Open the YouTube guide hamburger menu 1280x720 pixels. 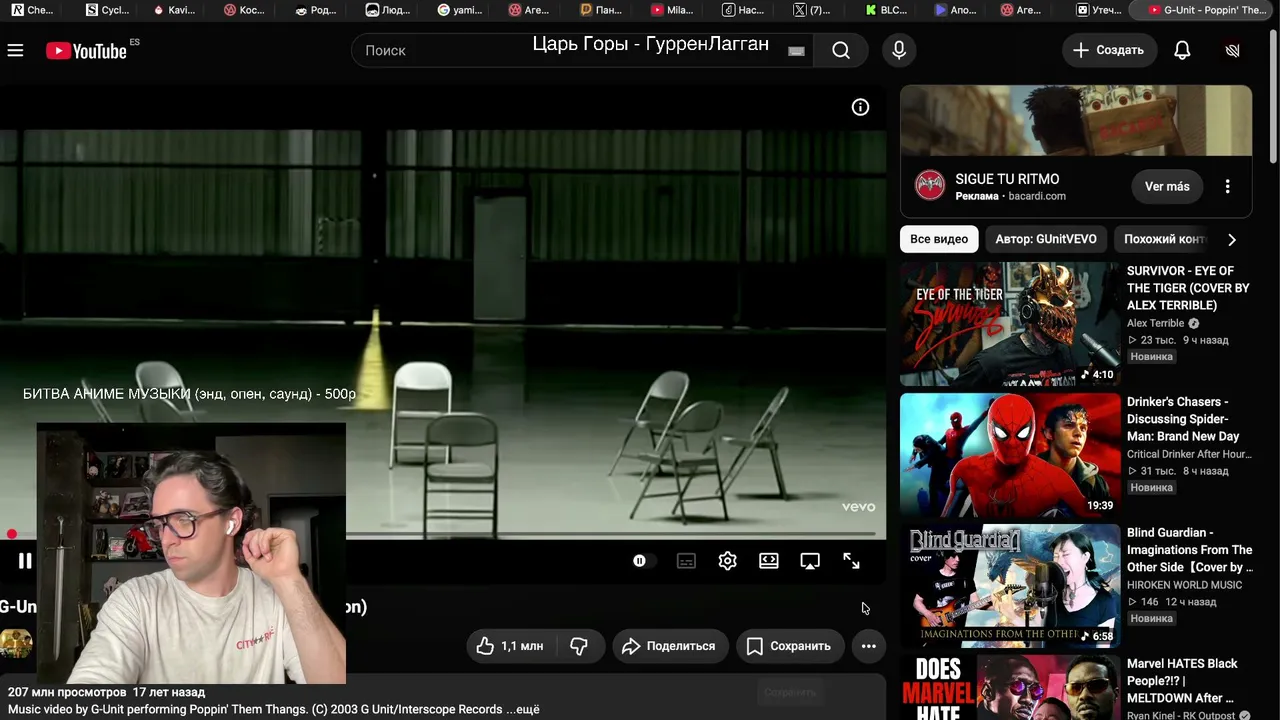15,50
